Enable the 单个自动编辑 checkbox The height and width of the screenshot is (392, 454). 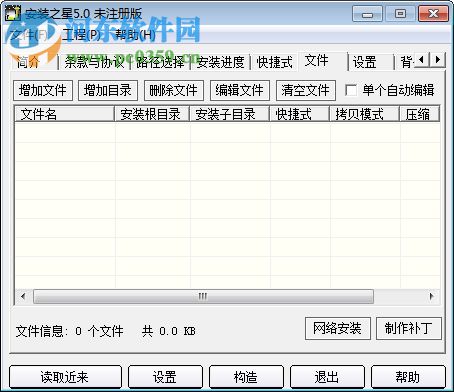click(351, 90)
